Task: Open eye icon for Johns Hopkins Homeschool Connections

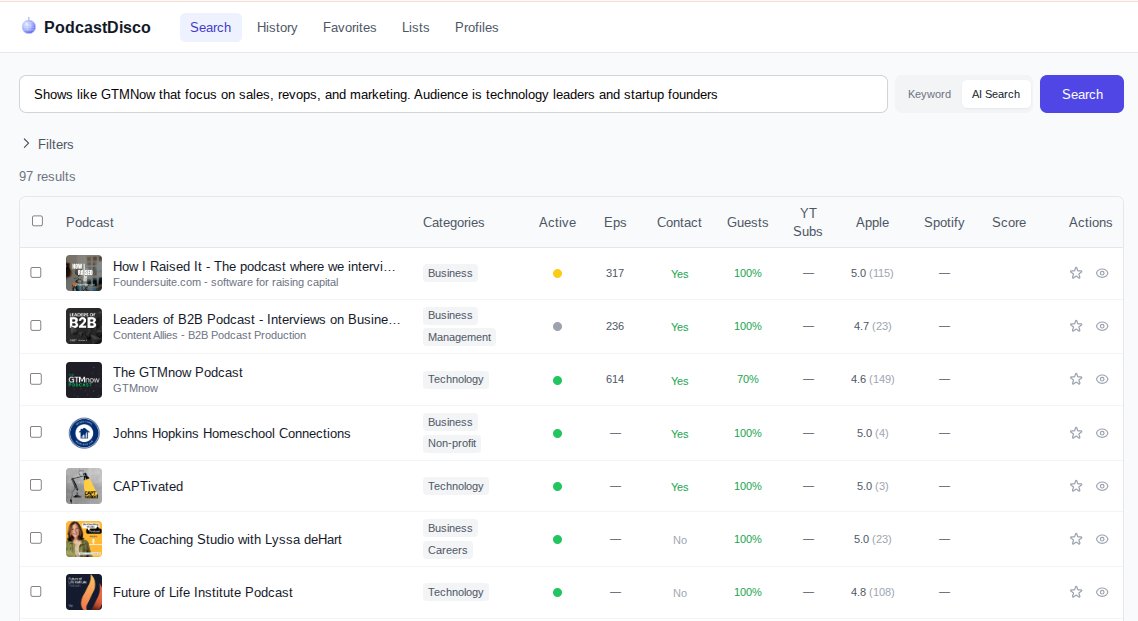Action: coord(1102,433)
